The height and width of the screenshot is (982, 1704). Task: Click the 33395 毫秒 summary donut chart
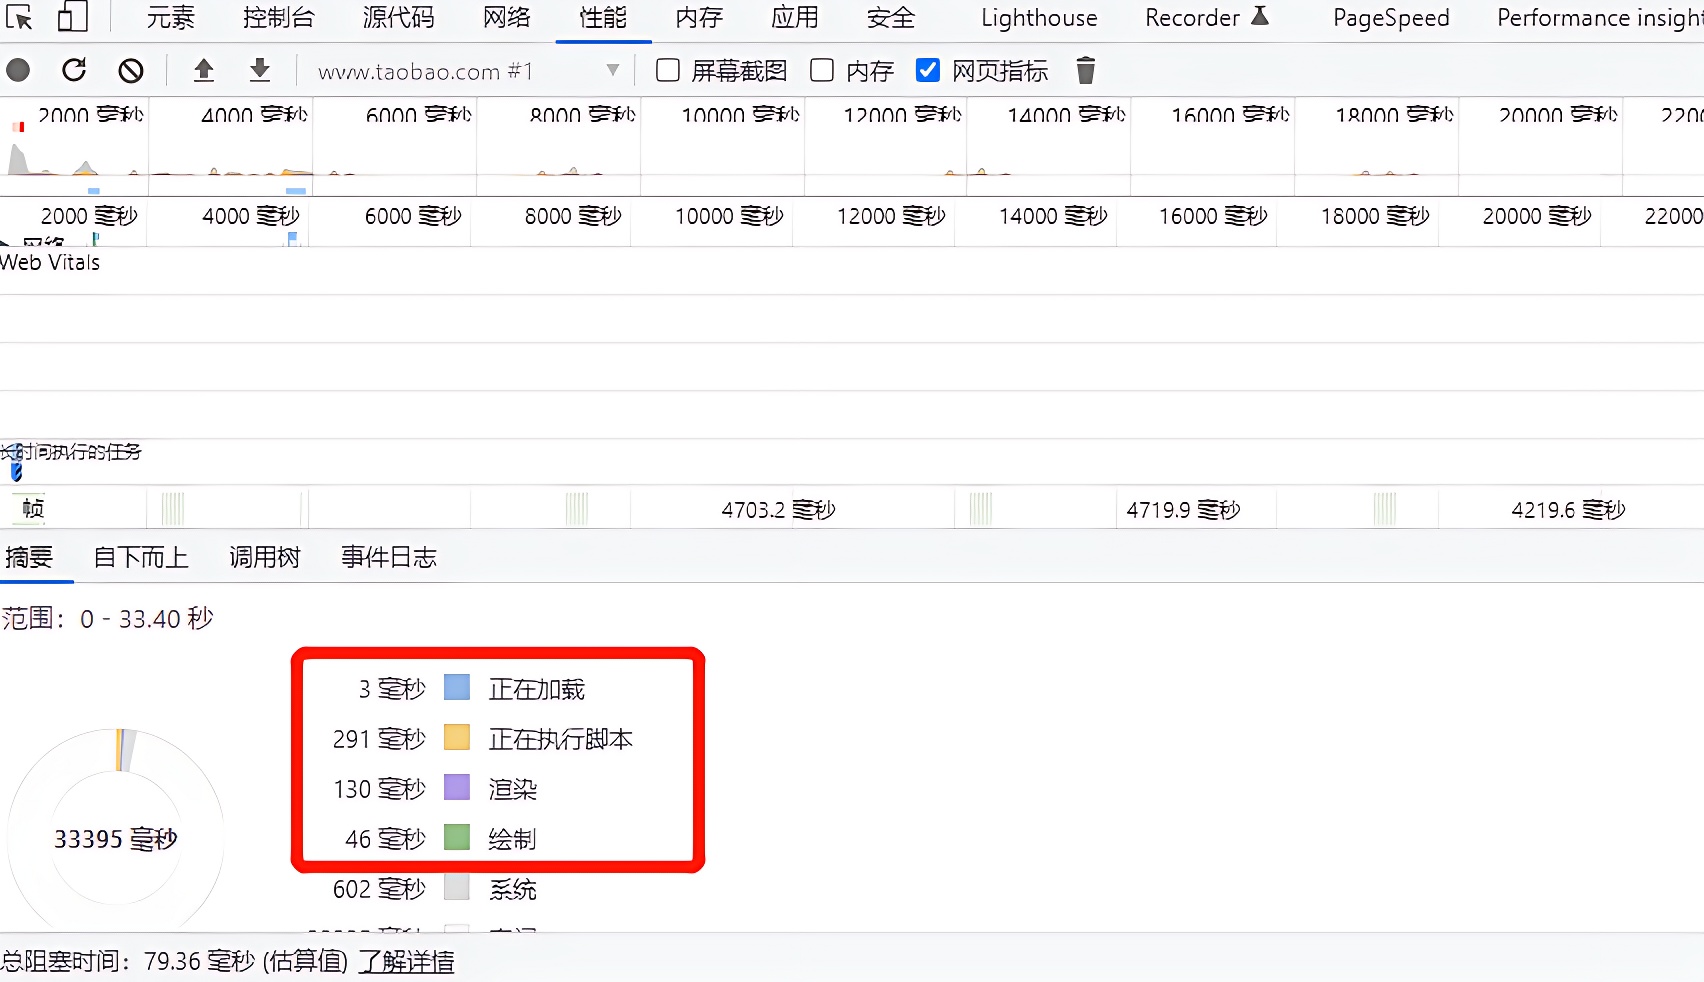[x=115, y=838]
